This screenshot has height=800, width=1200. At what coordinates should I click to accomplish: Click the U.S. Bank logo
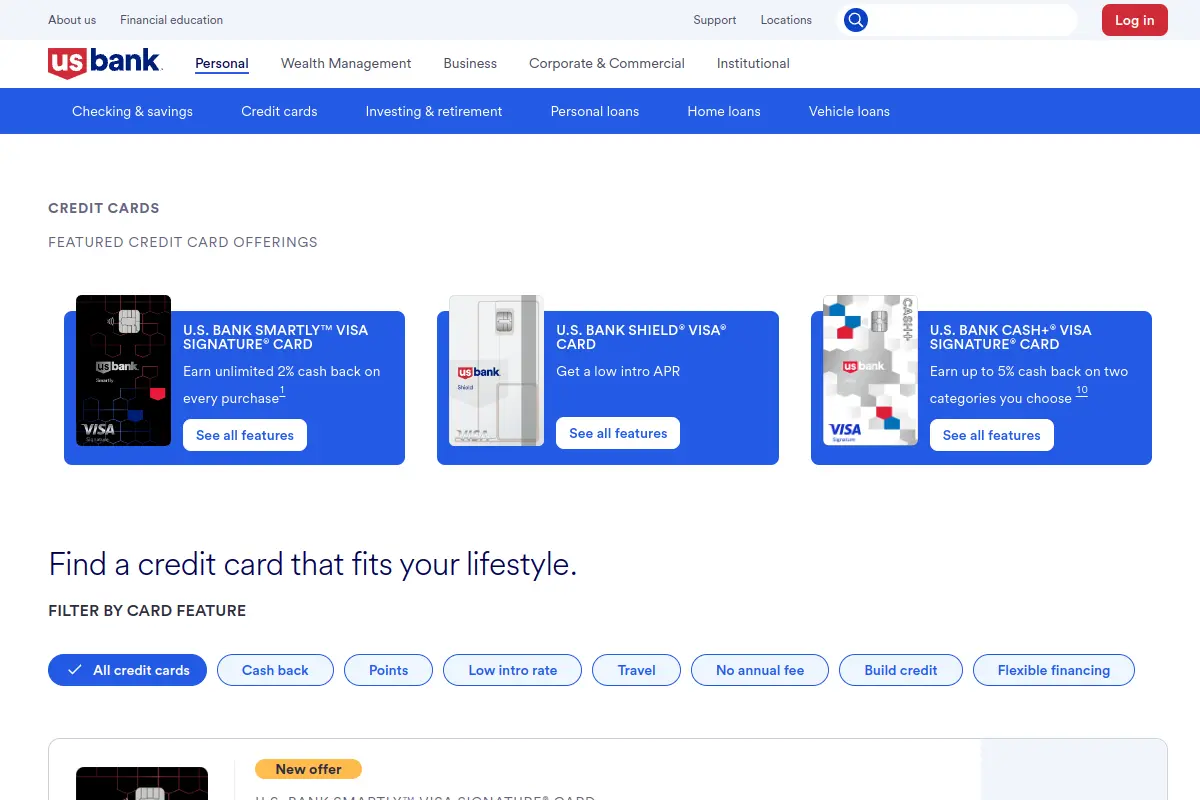pos(104,63)
